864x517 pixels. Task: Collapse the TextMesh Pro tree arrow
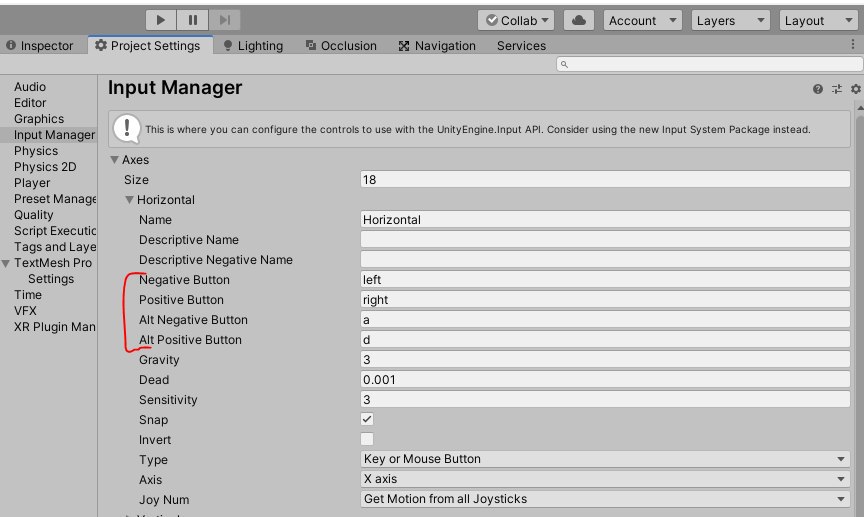tap(6, 263)
